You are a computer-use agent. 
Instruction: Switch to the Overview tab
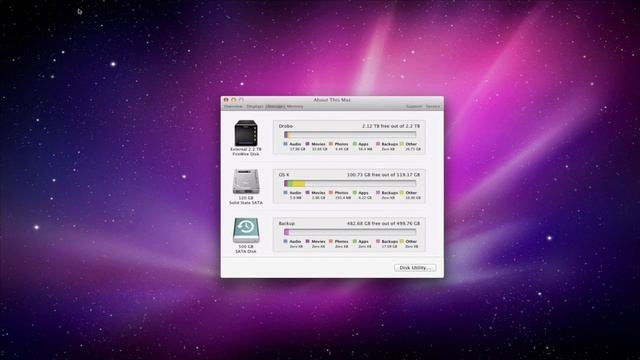point(233,107)
